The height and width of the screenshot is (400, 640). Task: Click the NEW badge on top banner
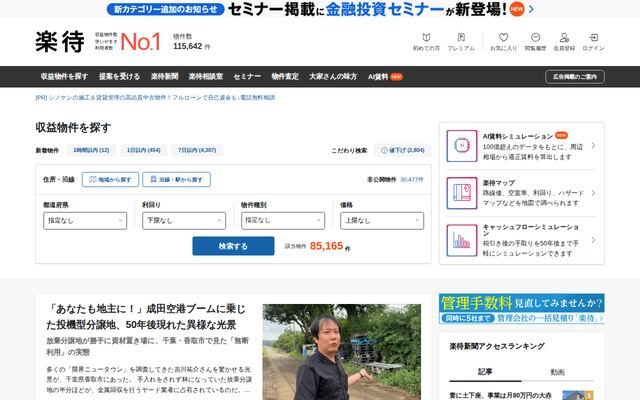coord(517,9)
